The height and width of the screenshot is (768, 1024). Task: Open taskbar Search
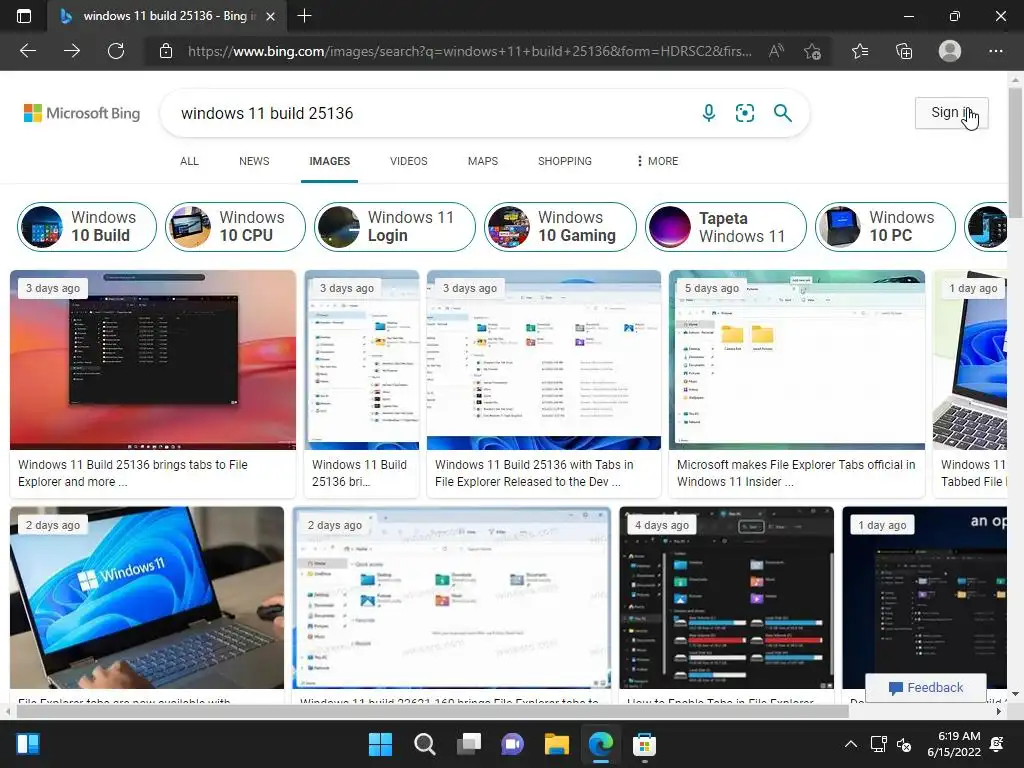(x=424, y=744)
